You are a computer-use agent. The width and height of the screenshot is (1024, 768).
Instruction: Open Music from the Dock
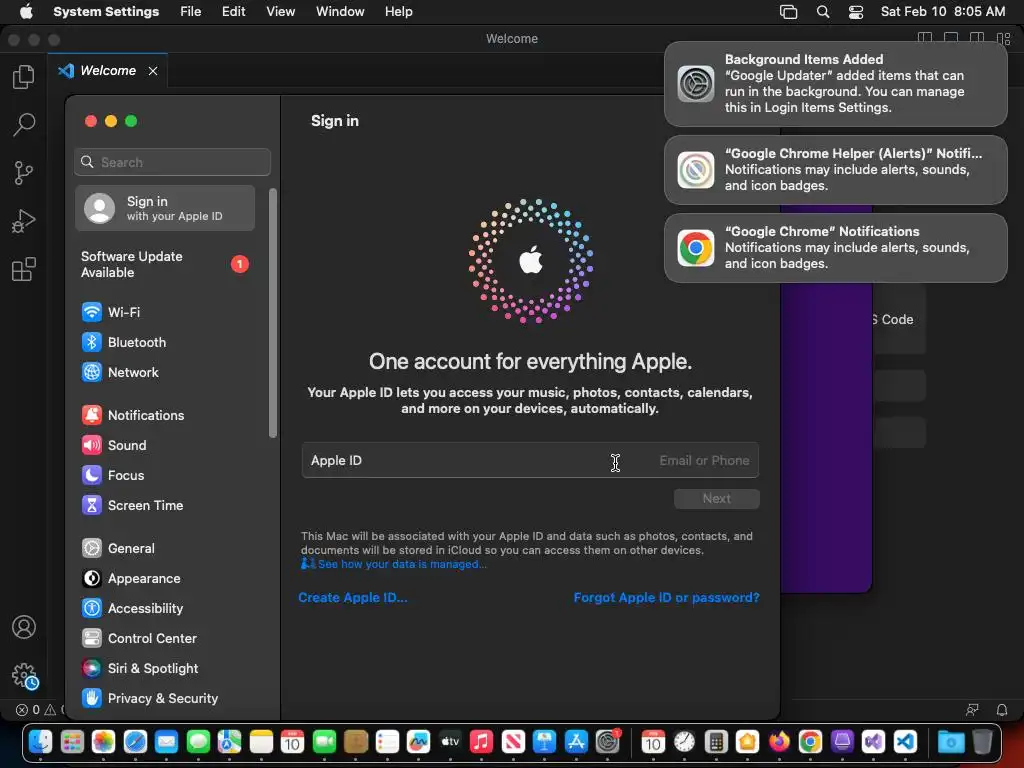click(481, 742)
